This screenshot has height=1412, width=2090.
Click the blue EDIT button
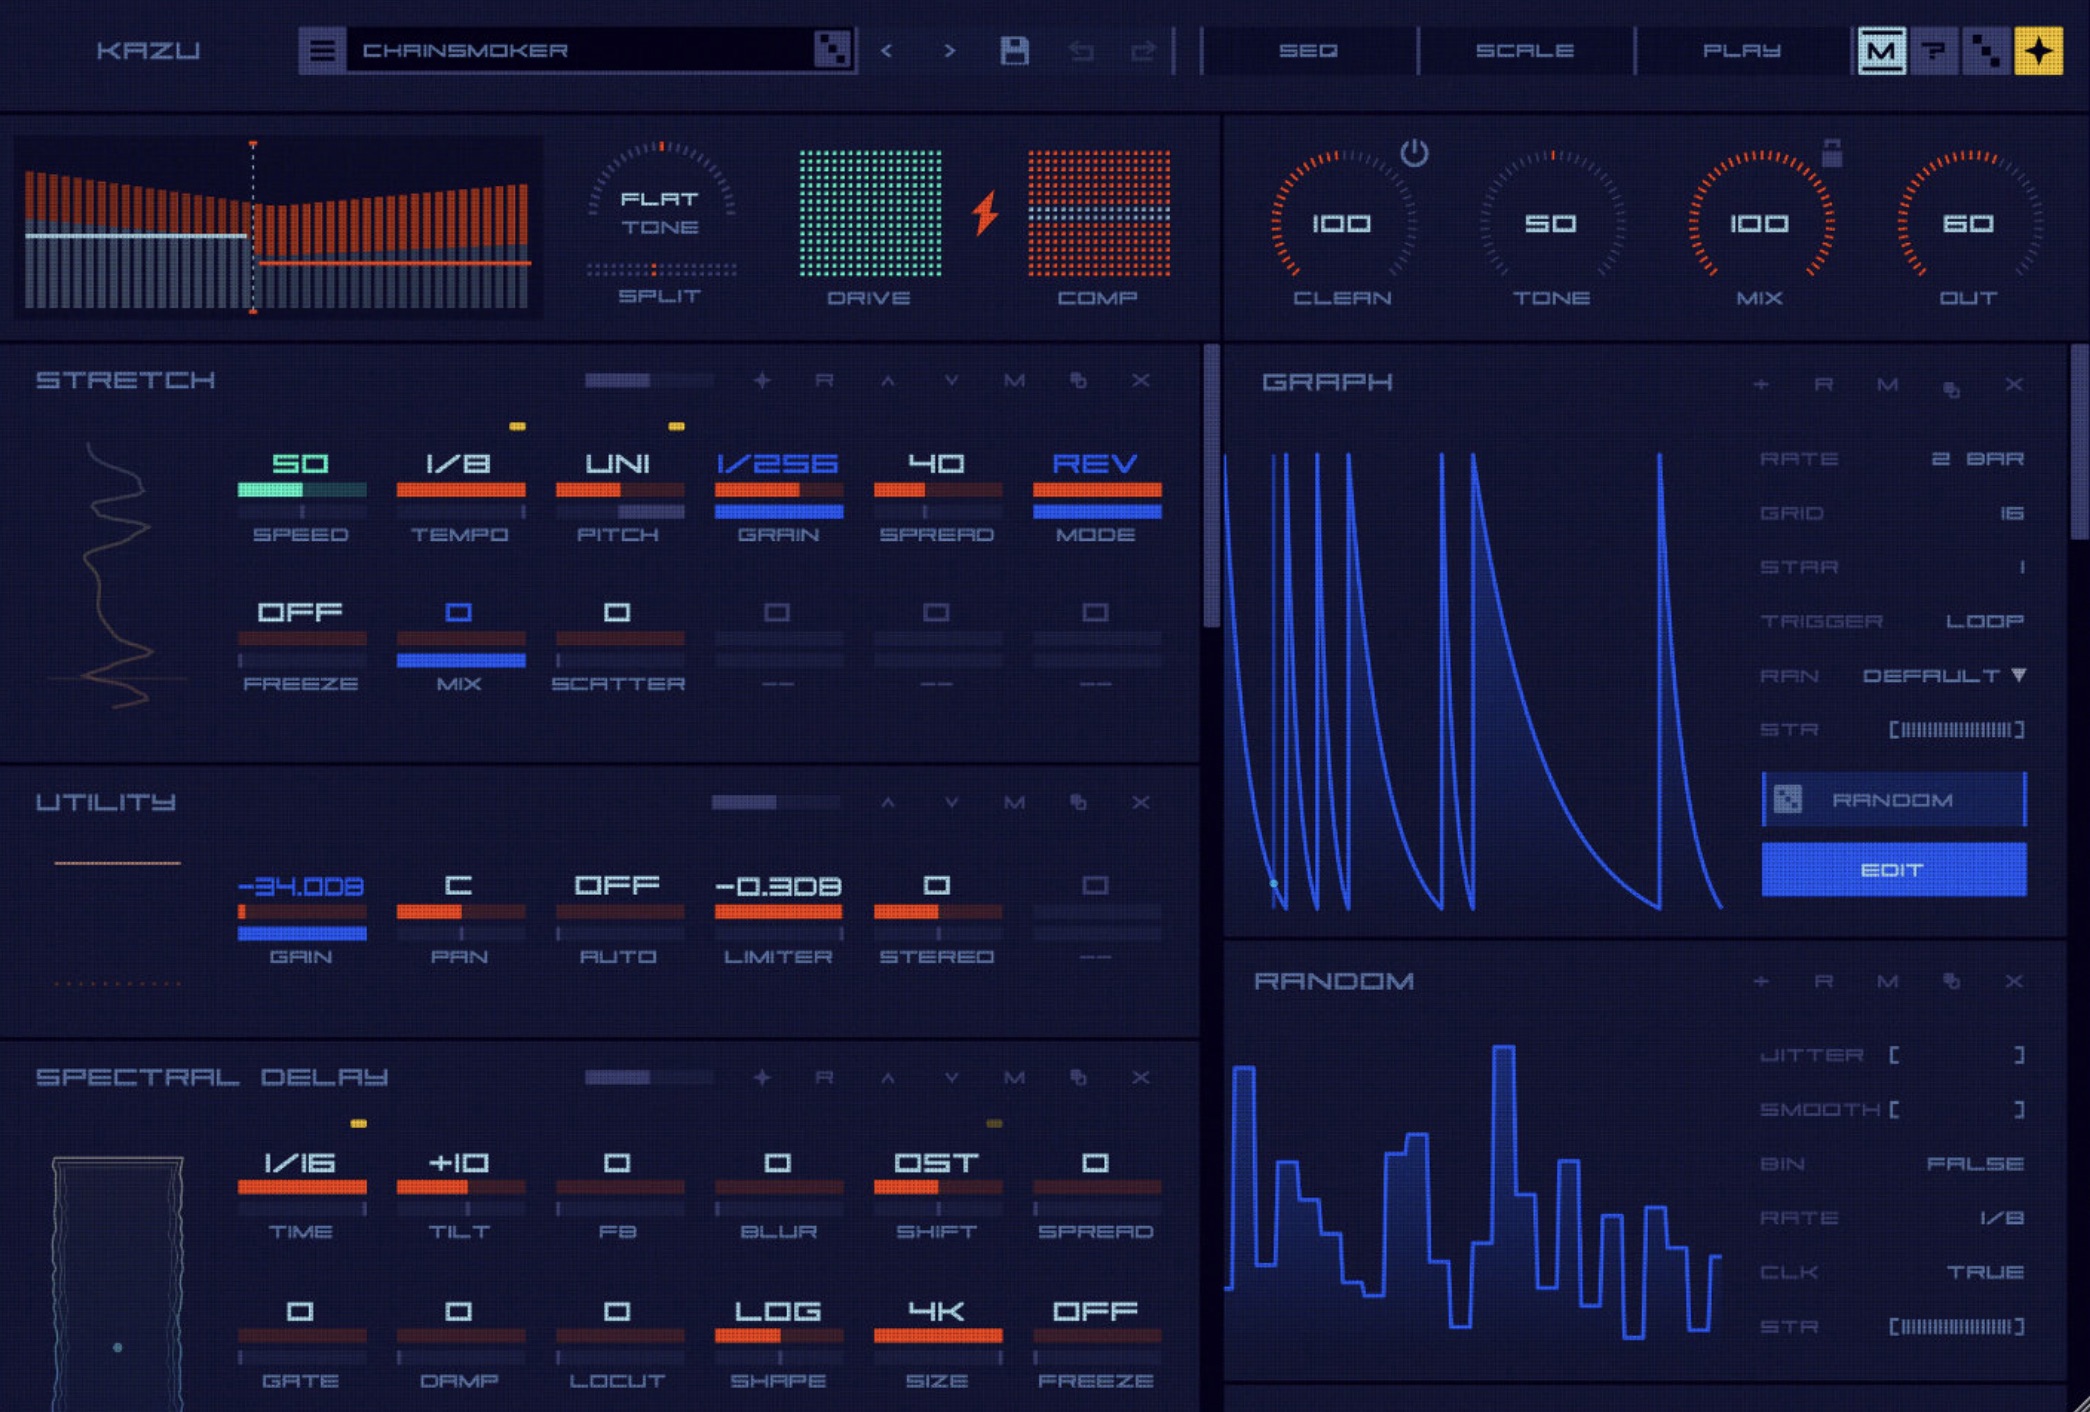click(1894, 869)
